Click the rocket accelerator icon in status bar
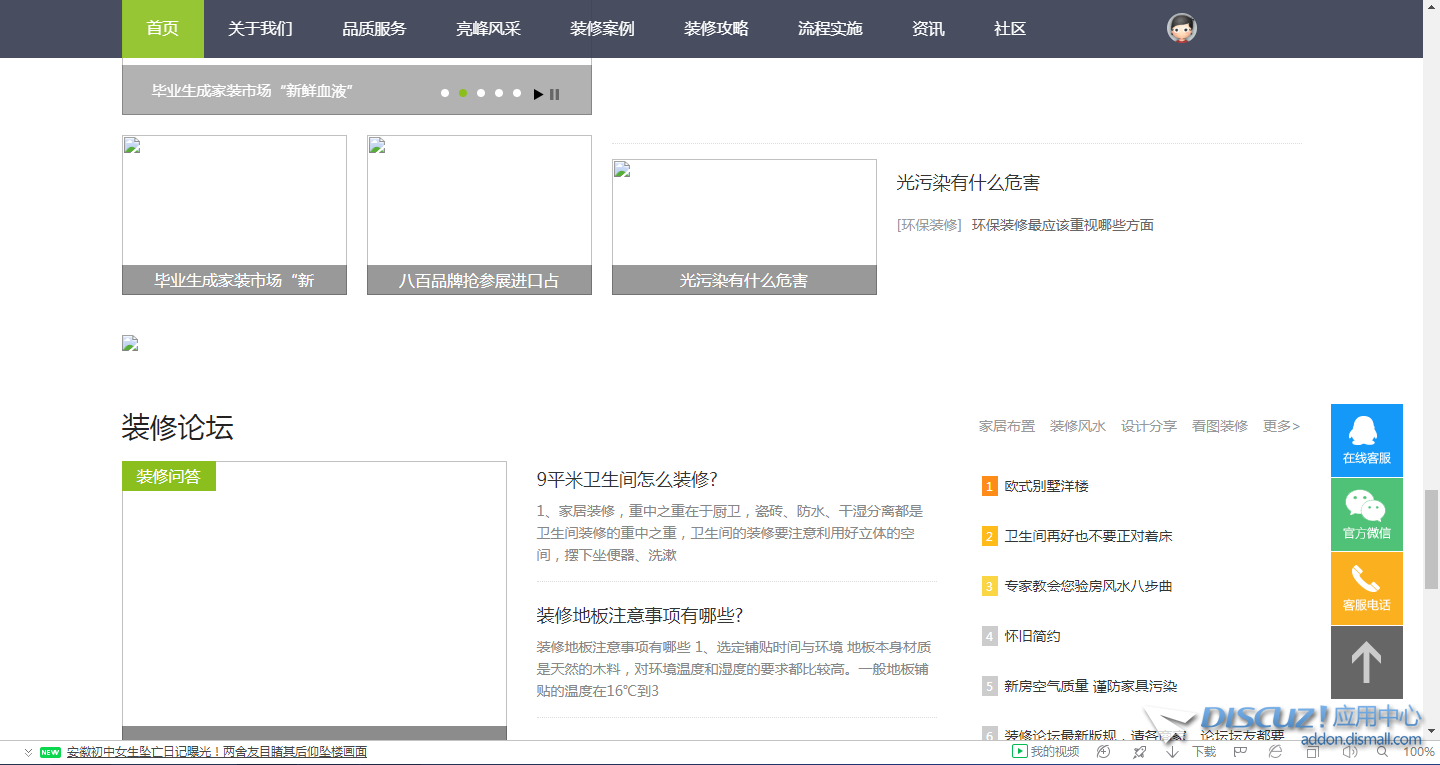The image size is (1440, 765). [x=1139, y=752]
